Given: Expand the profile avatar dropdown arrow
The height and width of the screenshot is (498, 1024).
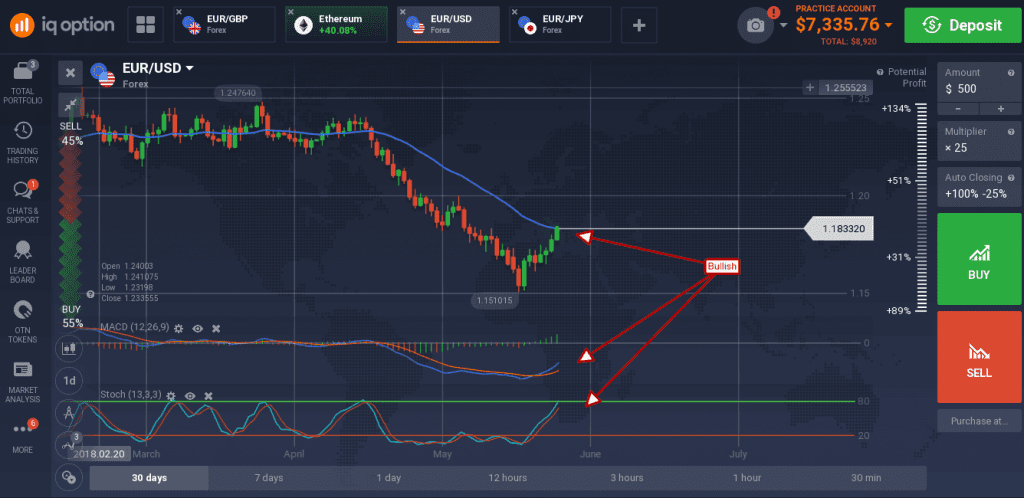Looking at the screenshot, I should [783, 25].
